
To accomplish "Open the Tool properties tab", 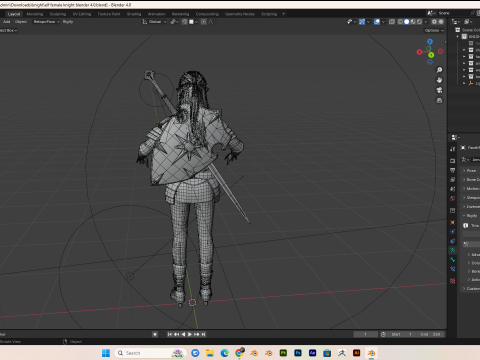I will point(452,149).
